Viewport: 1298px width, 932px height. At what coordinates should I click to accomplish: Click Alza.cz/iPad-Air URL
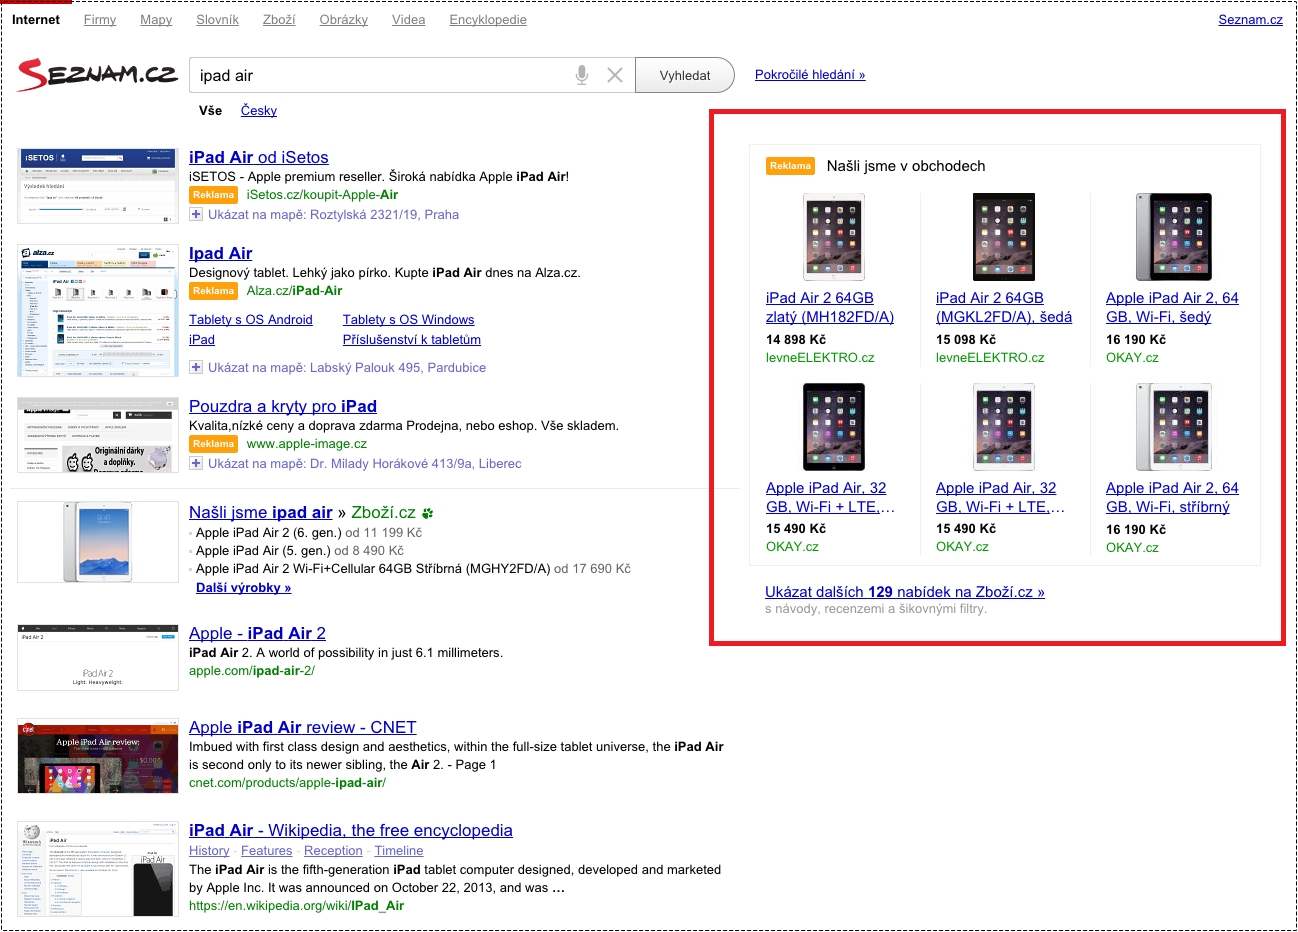click(x=294, y=291)
